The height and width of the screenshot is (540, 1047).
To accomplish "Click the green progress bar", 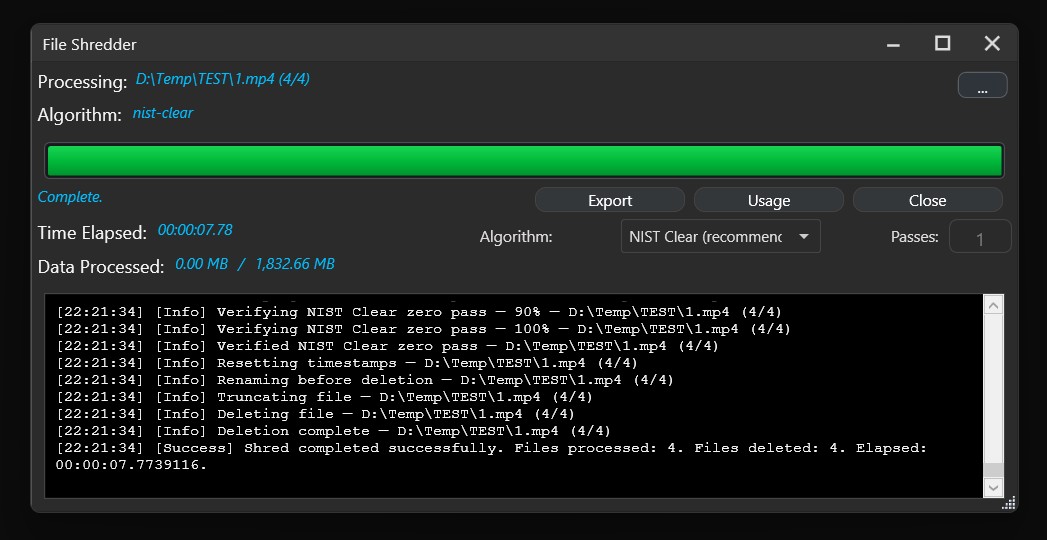I will [x=524, y=161].
